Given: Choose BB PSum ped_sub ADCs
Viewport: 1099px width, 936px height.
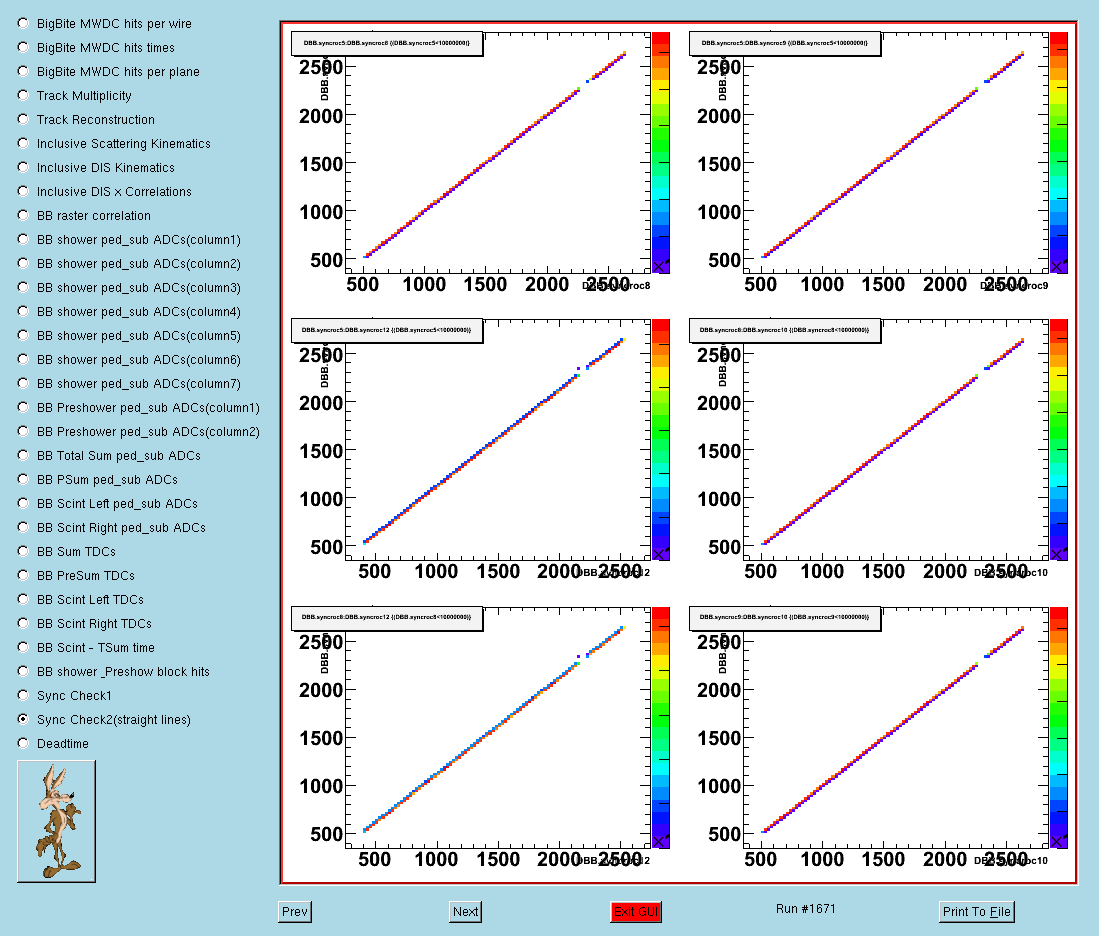Looking at the screenshot, I should coord(23,479).
